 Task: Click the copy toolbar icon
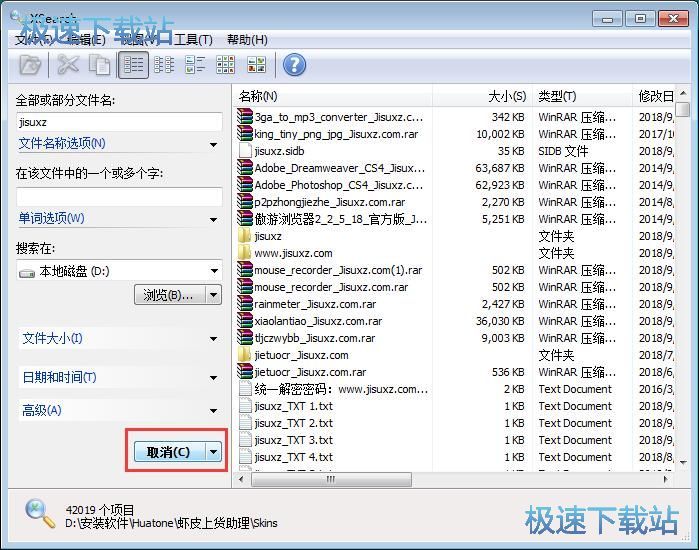coord(99,65)
